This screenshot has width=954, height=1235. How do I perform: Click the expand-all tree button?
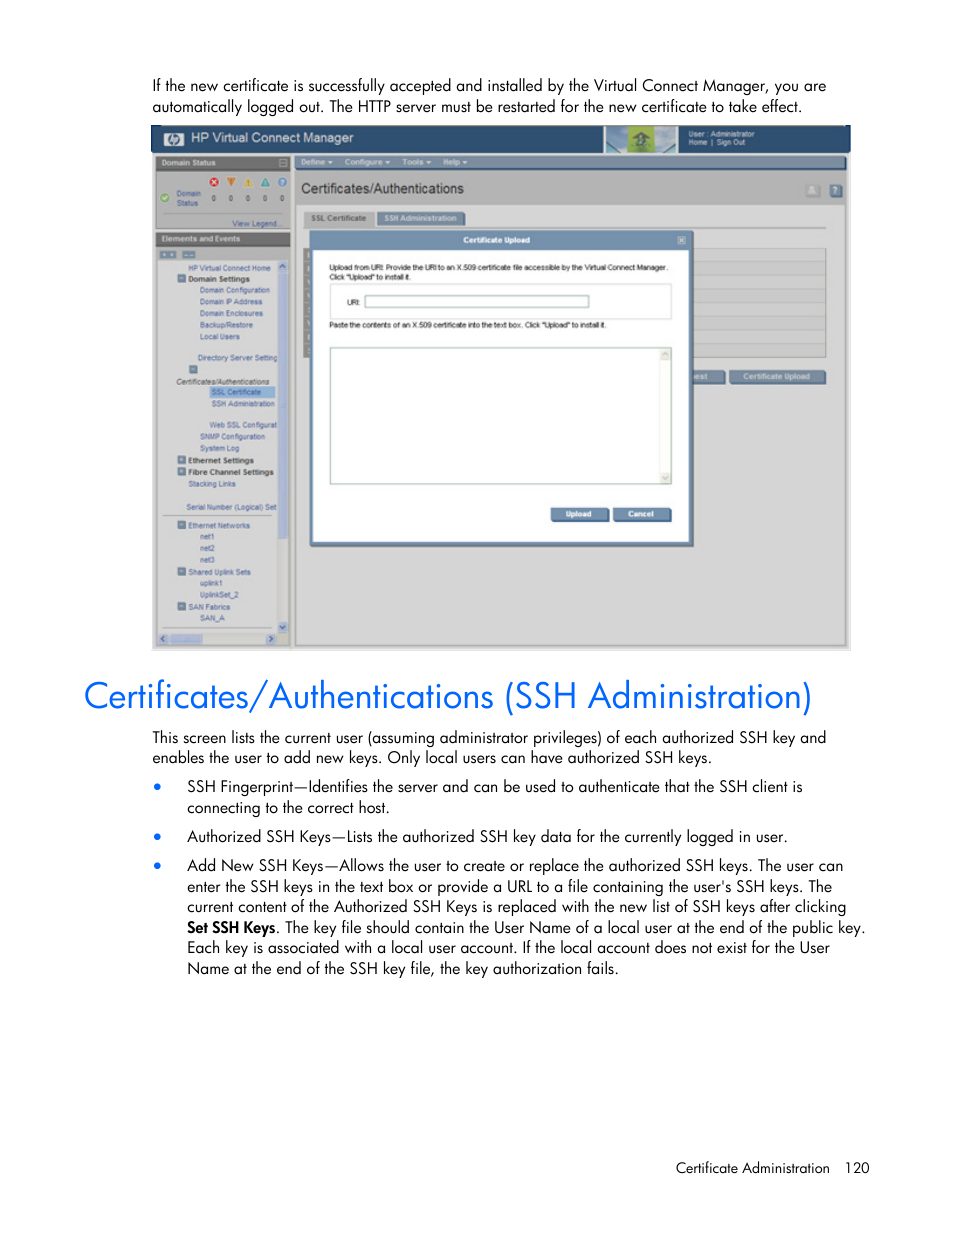click(x=168, y=255)
